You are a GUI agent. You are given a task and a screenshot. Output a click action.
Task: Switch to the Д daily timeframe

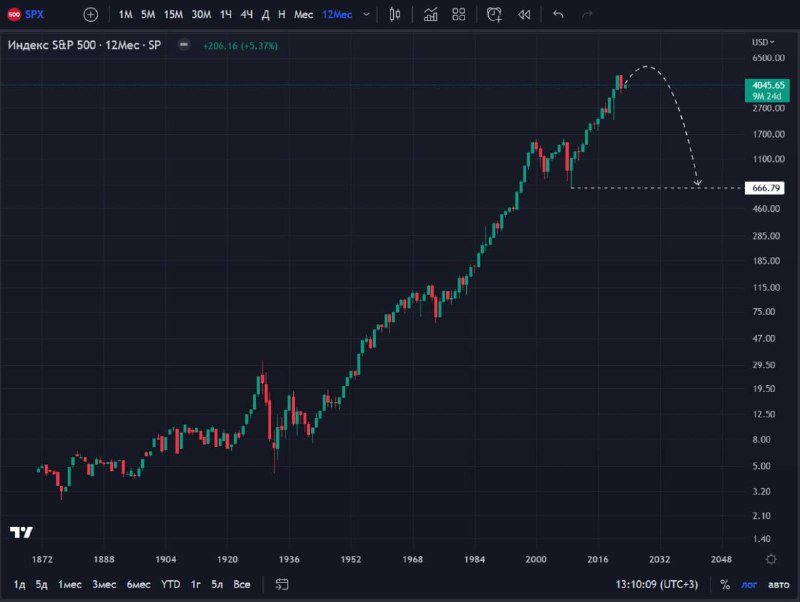coord(265,15)
